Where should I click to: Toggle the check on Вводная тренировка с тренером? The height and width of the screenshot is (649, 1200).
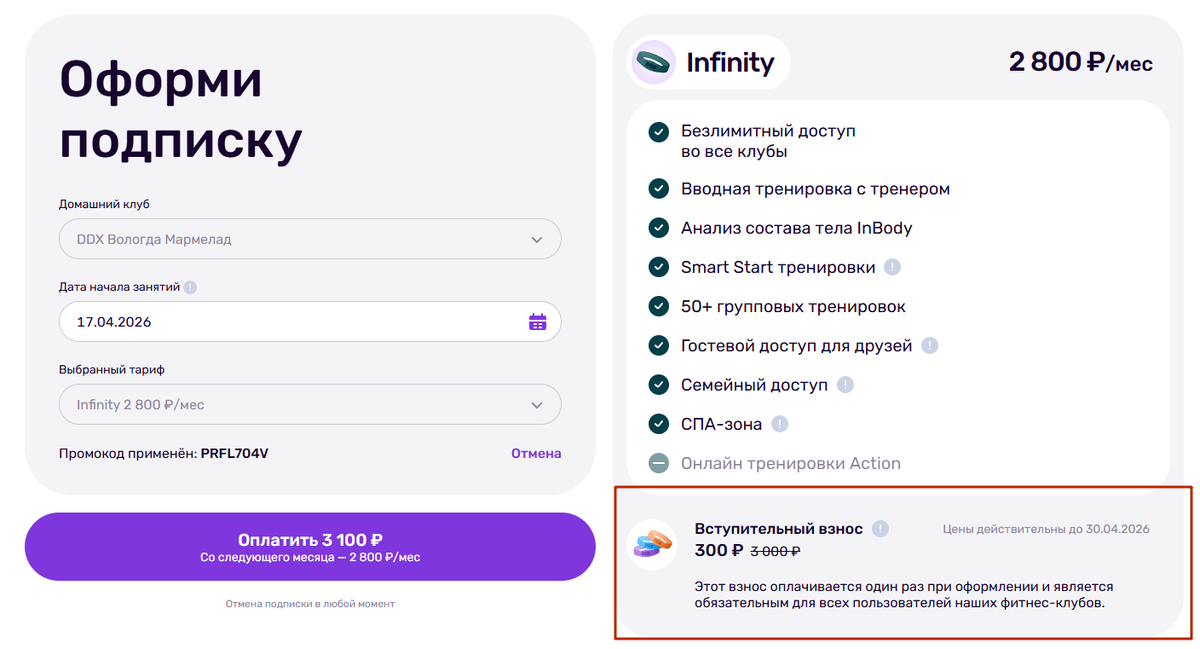pos(658,188)
